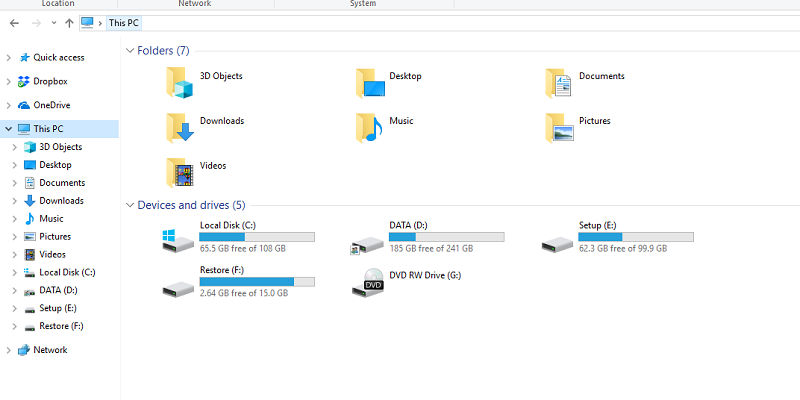Select Restore (F:) in the sidebar tree
The height and width of the screenshot is (400, 800).
(61, 326)
